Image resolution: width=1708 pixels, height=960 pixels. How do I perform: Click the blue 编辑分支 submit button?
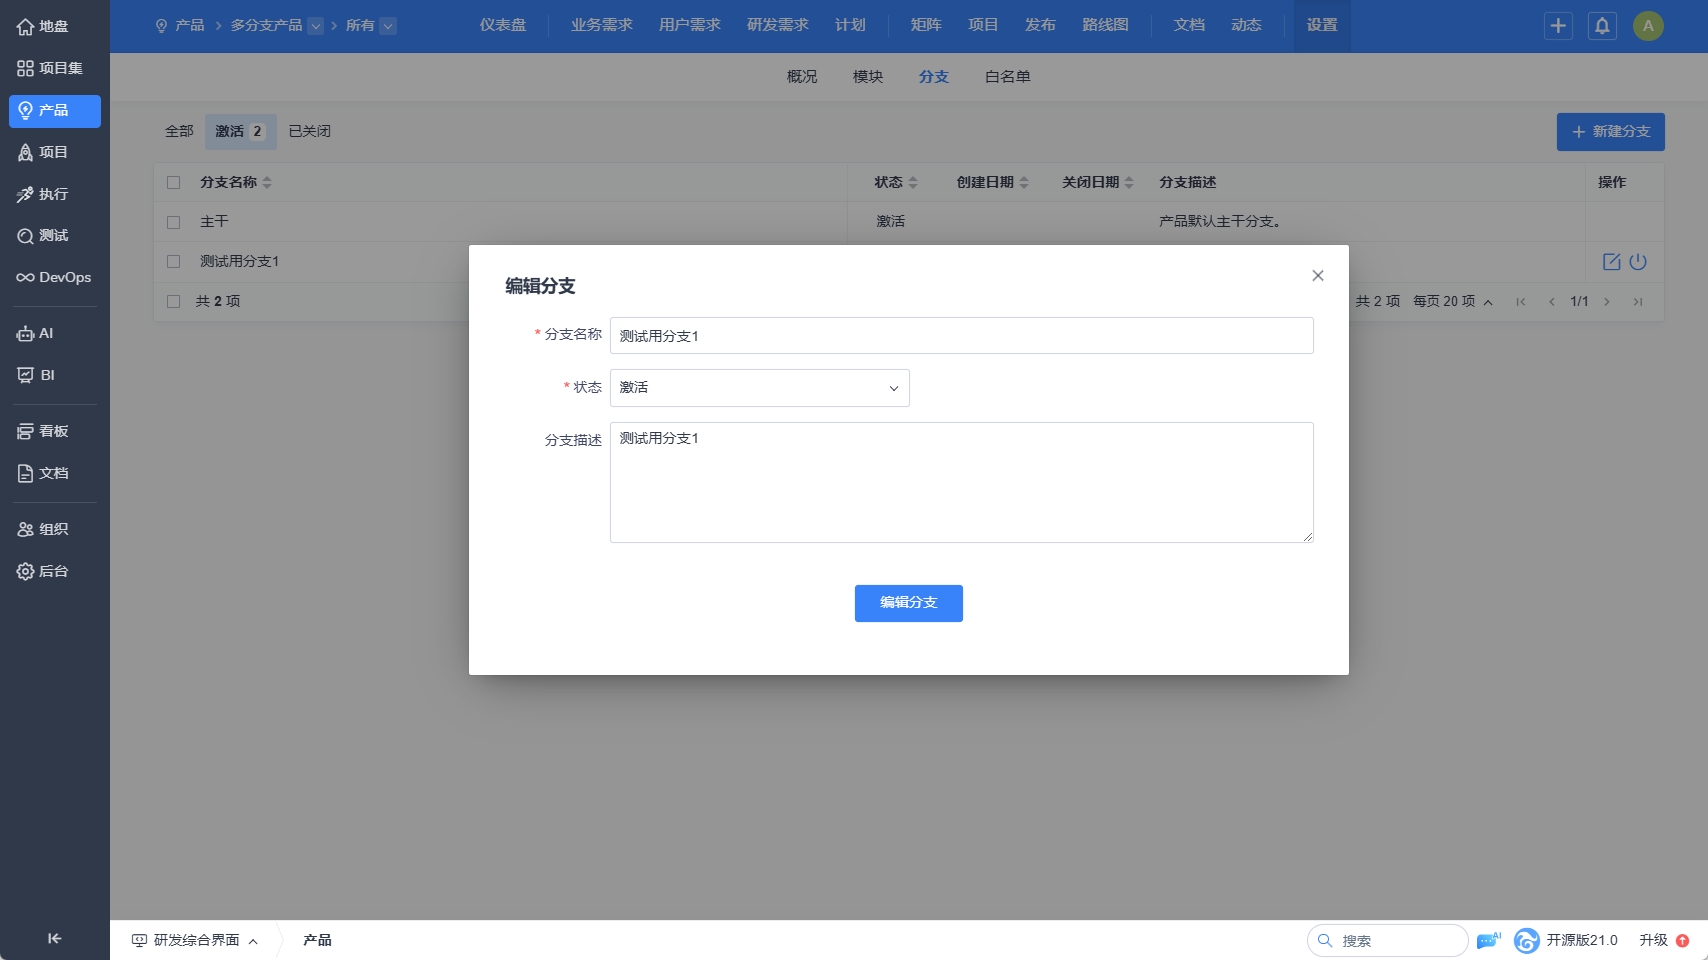coord(909,604)
